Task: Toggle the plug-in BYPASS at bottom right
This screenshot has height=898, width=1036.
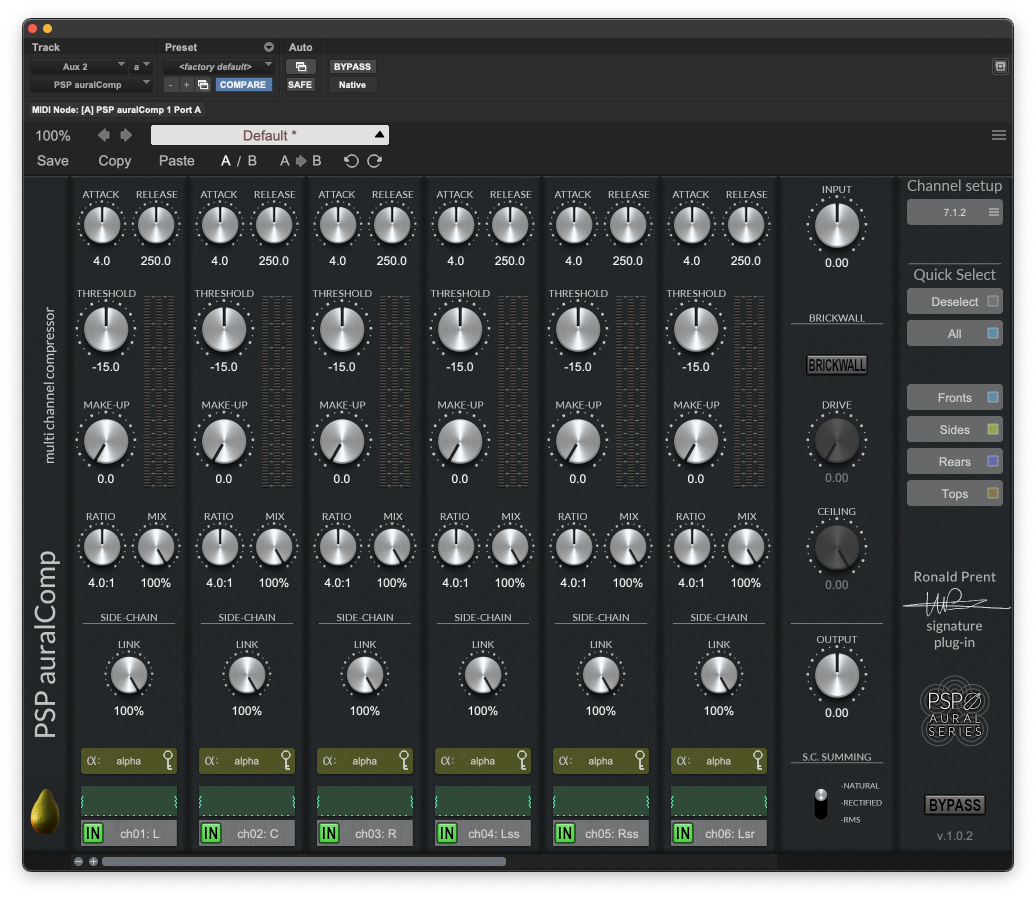Action: tap(955, 805)
